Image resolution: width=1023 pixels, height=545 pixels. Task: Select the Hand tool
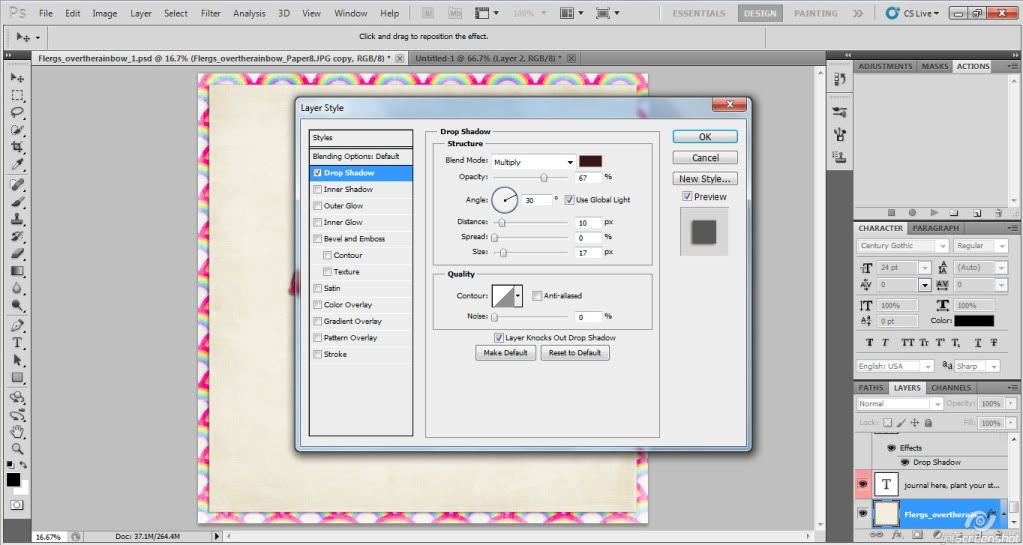tap(17, 431)
